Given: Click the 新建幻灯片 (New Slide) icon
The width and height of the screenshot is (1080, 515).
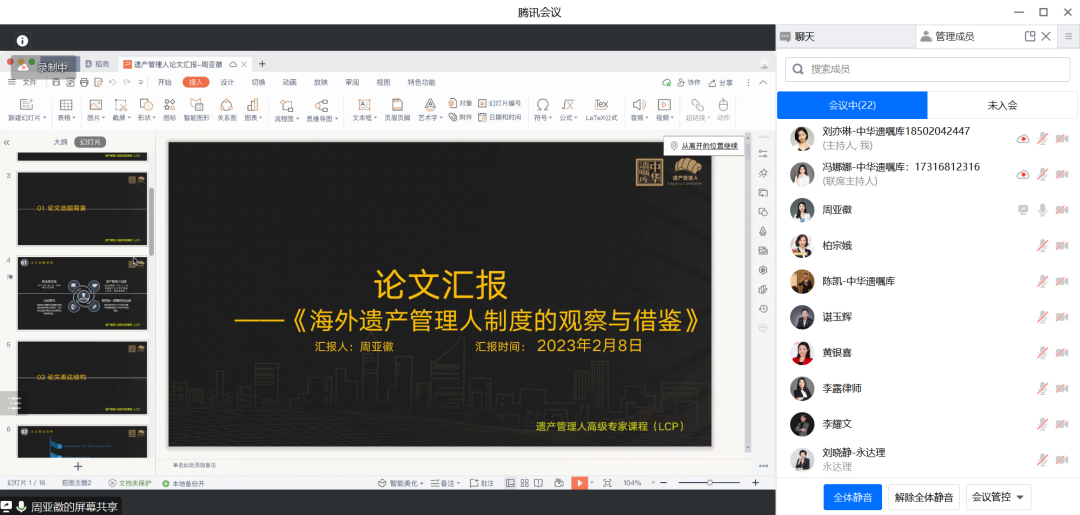Looking at the screenshot, I should tap(27, 105).
